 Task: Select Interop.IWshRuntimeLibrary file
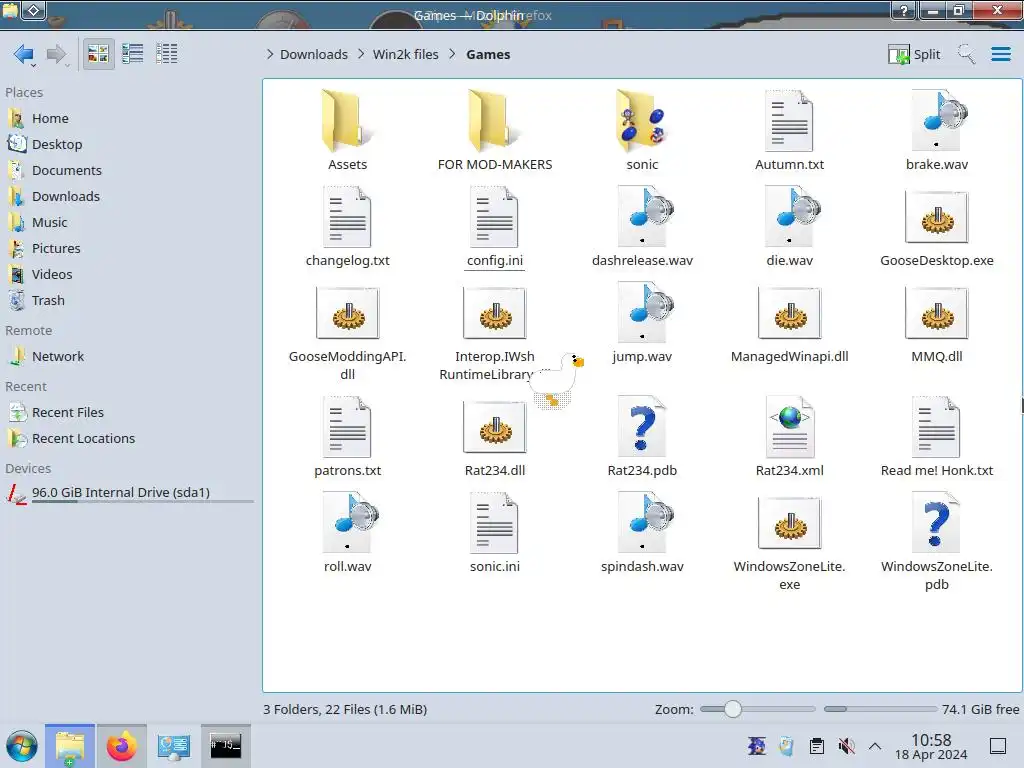coord(495,332)
